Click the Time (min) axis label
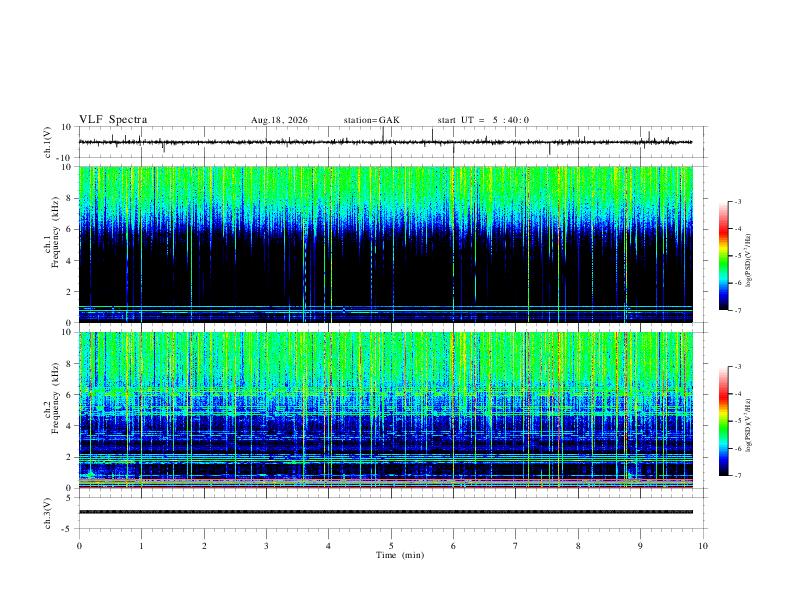Screen dimensions: 792x612 pyautogui.click(x=400, y=555)
